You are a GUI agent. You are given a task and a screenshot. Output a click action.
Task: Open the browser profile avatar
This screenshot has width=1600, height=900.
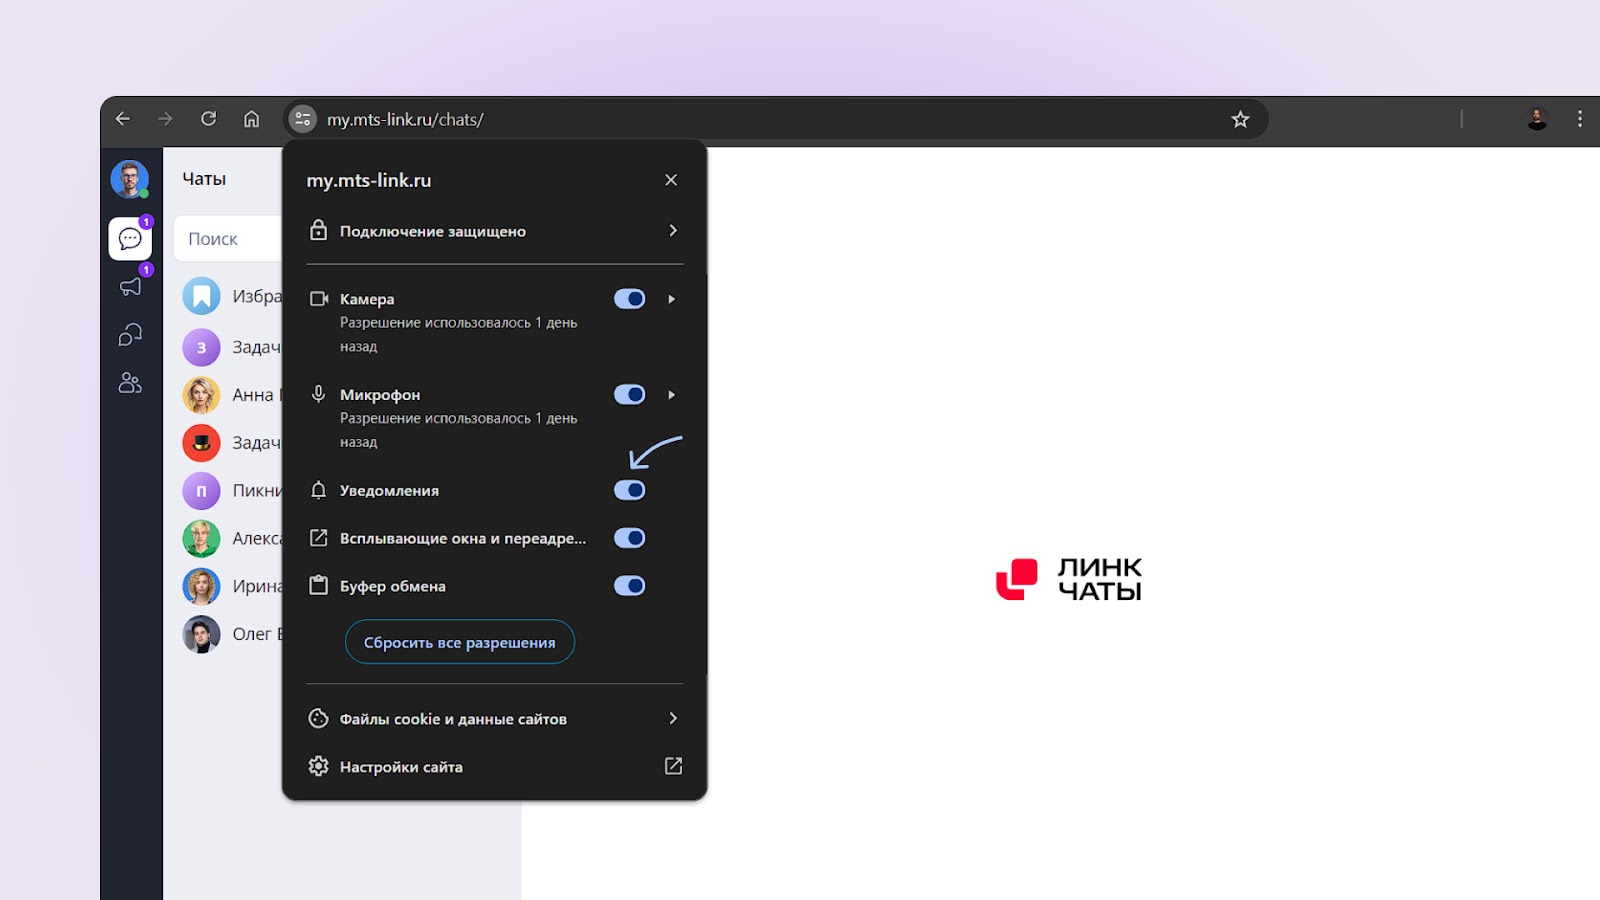point(1537,119)
